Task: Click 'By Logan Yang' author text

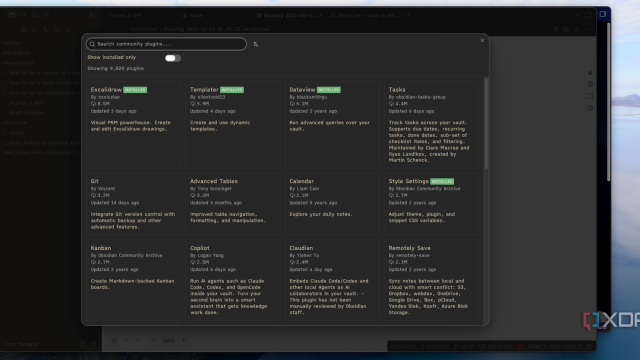Action: point(207,256)
